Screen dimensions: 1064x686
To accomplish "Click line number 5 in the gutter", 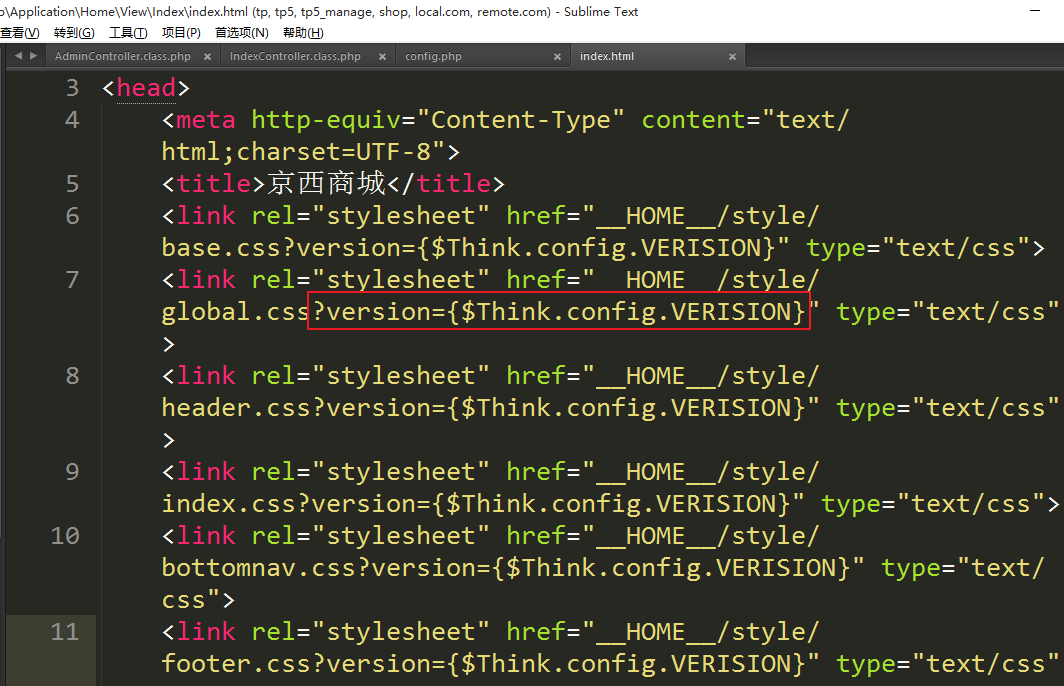I will tap(71, 184).
